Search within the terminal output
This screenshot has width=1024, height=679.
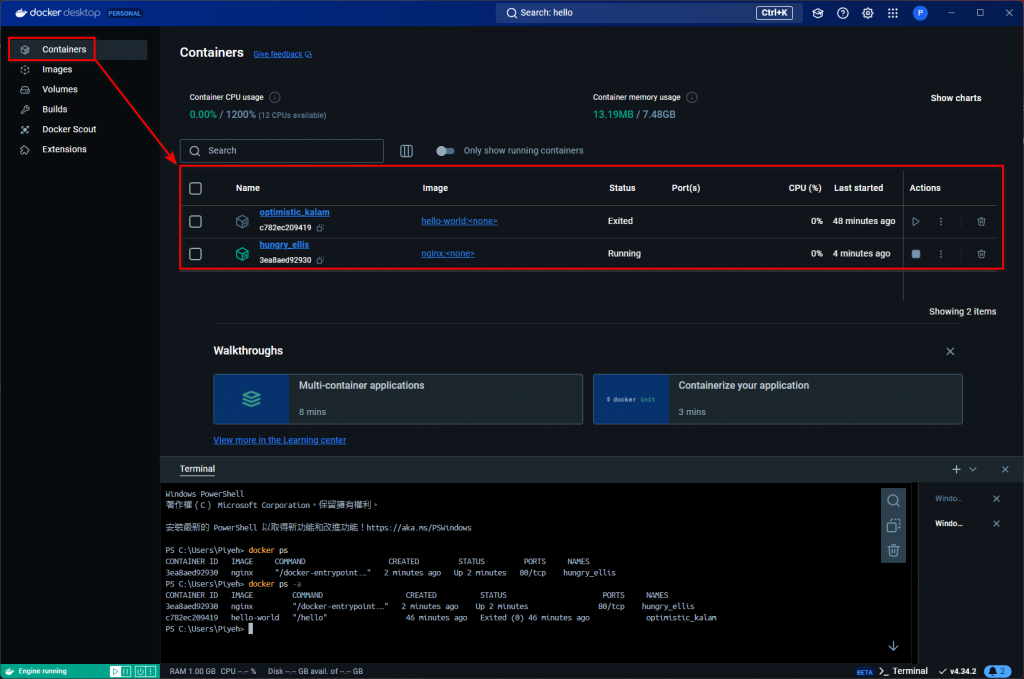[893, 501]
